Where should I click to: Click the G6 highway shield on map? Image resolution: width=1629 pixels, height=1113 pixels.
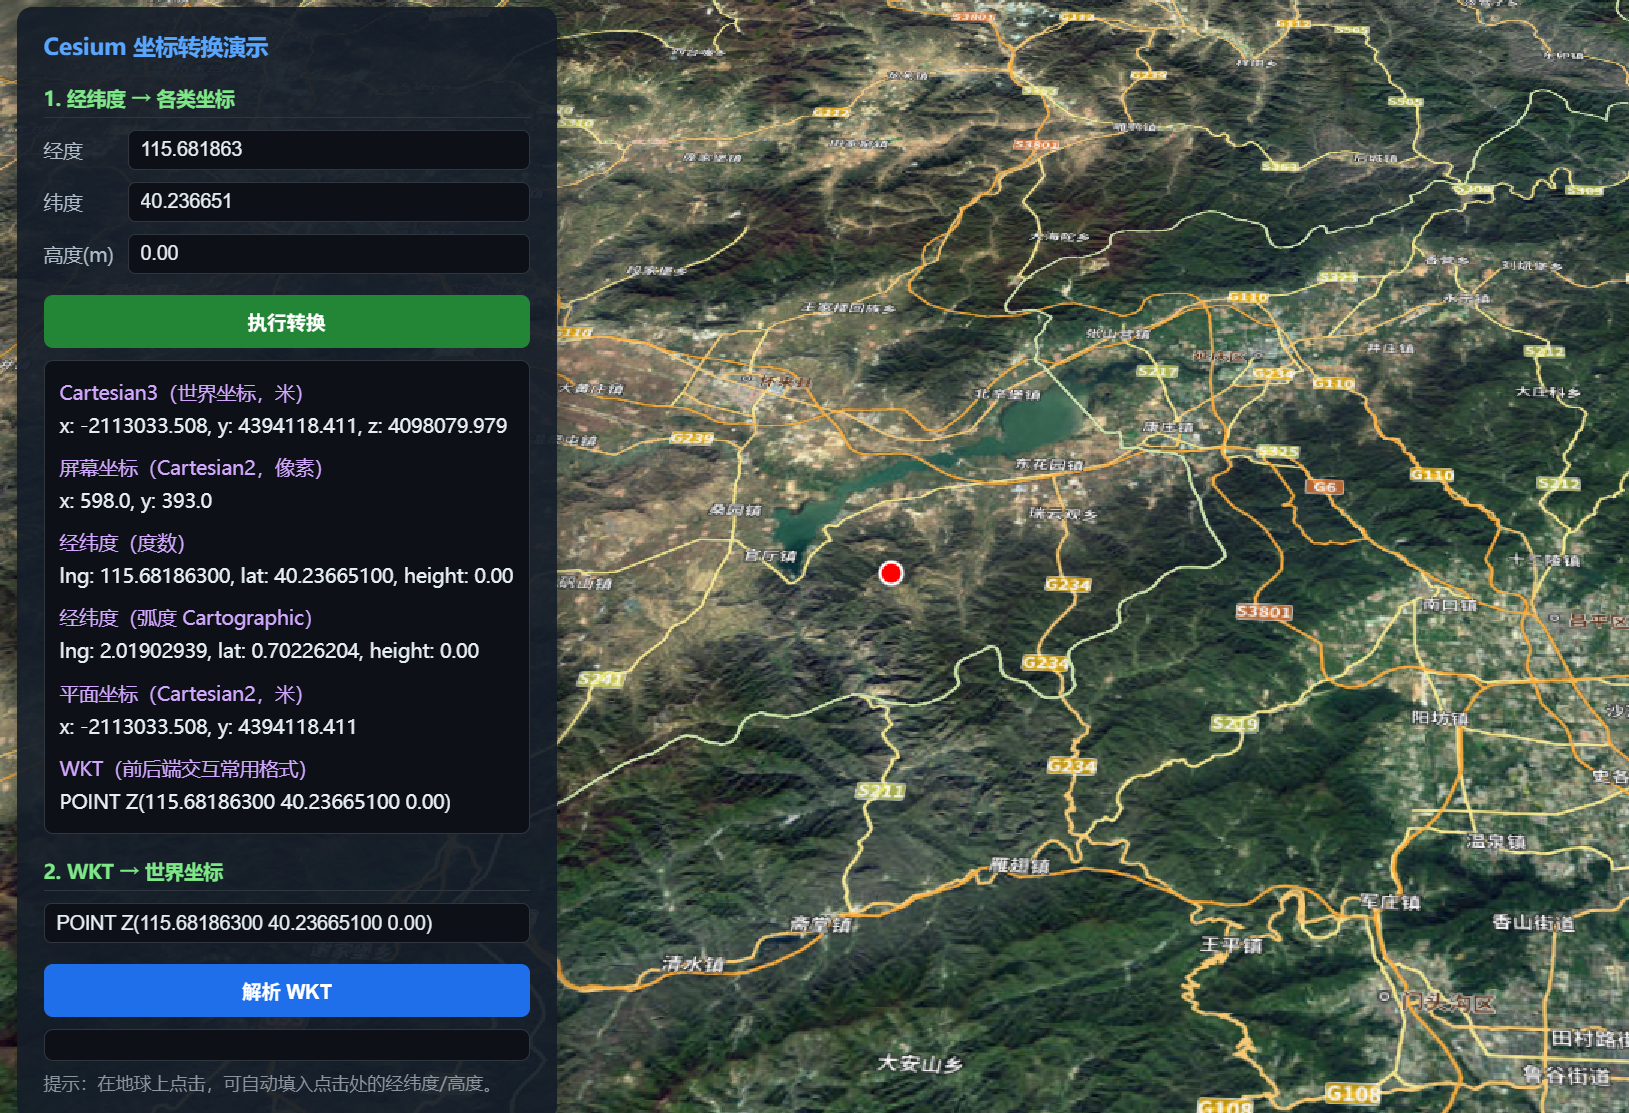click(x=1324, y=487)
